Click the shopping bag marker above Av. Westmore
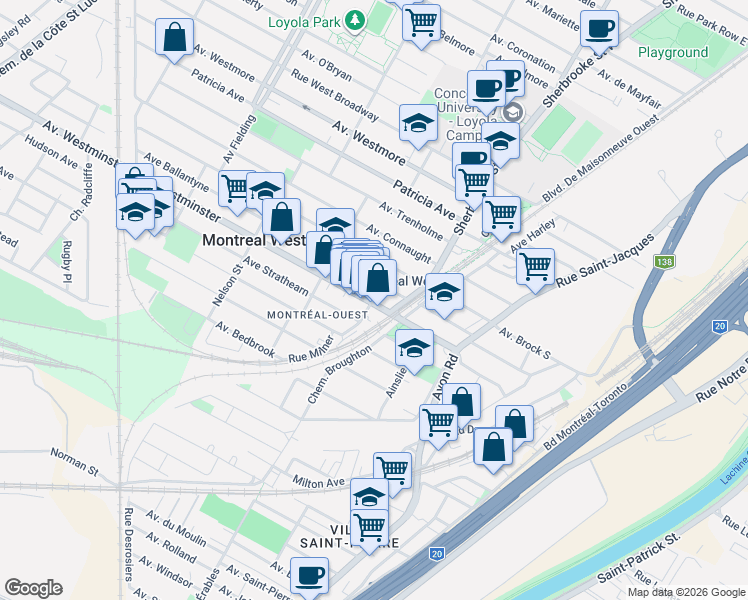Viewport: 748px width, 600px height. (x=175, y=38)
